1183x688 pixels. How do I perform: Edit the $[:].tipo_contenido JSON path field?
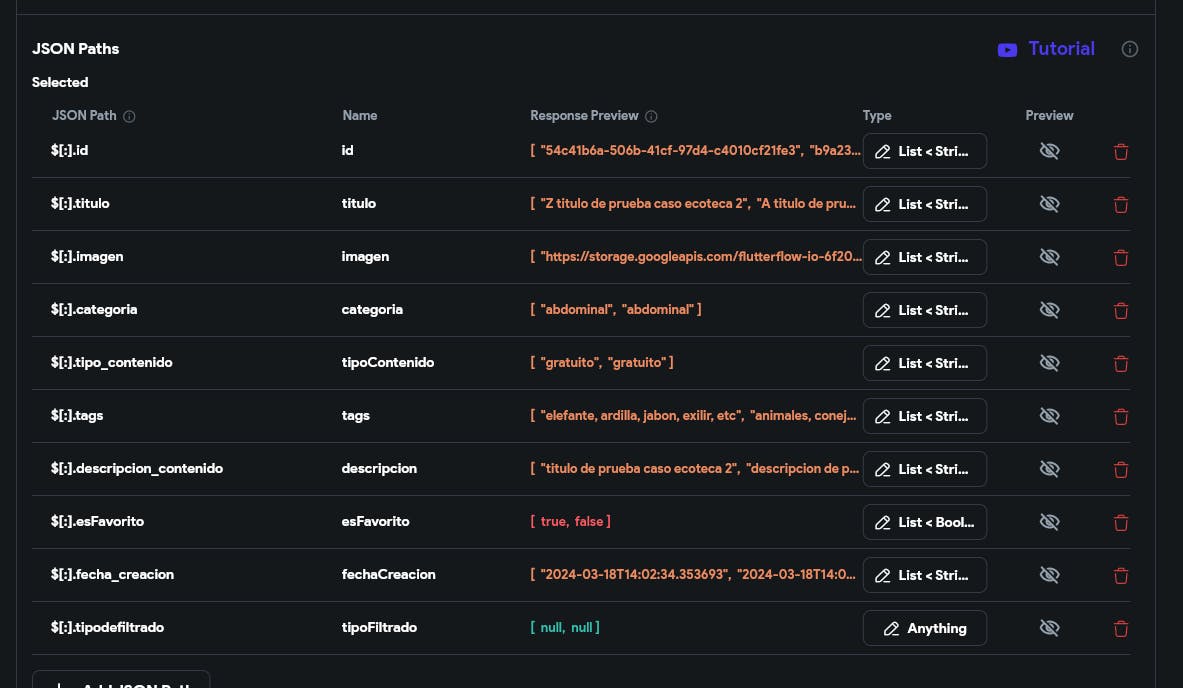pyautogui.click(x=112, y=363)
